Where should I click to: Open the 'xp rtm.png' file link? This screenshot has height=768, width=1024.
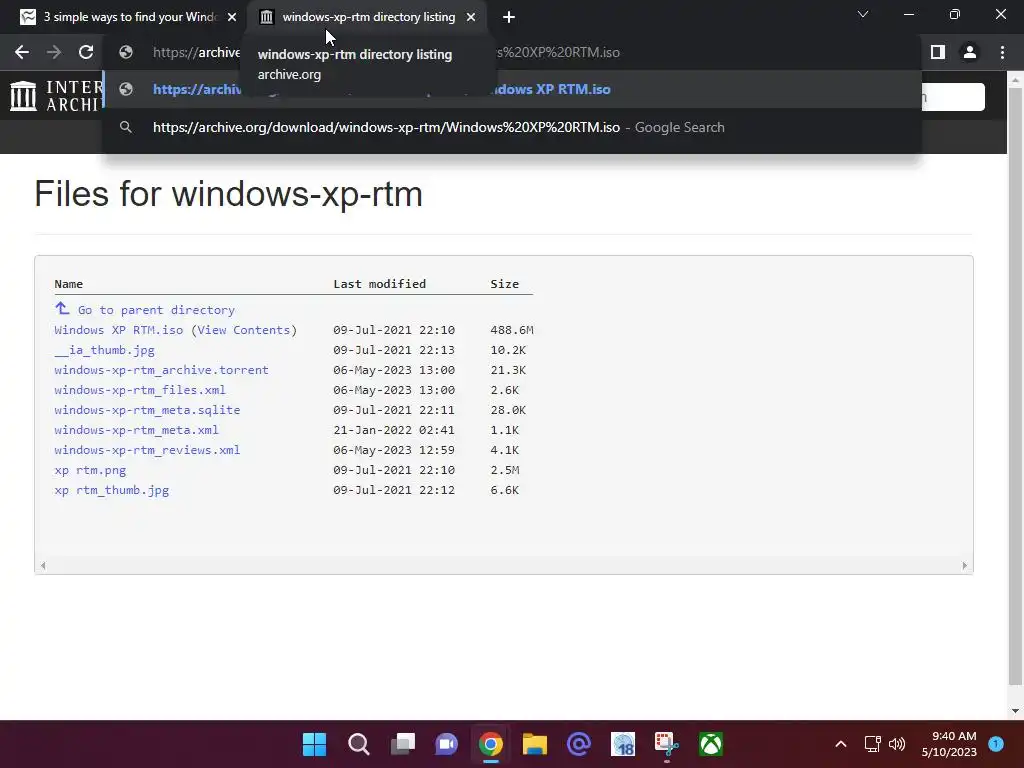[x=90, y=470]
